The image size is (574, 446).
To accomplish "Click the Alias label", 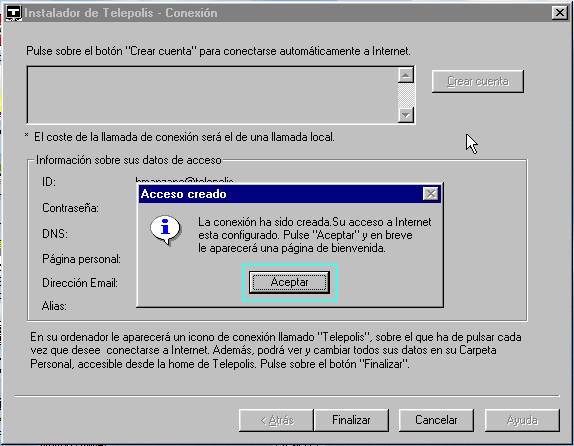I will click(54, 306).
